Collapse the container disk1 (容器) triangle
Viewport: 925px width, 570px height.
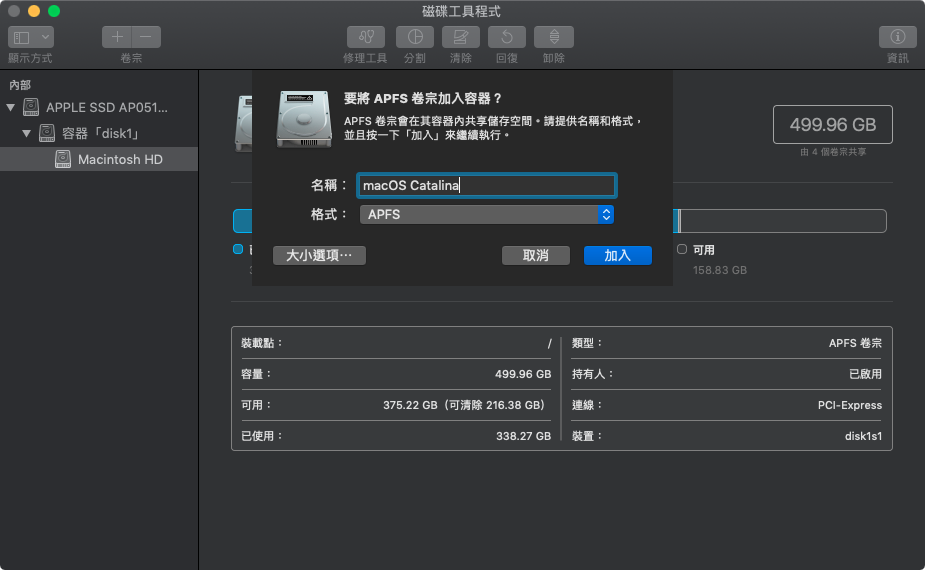tap(28, 133)
